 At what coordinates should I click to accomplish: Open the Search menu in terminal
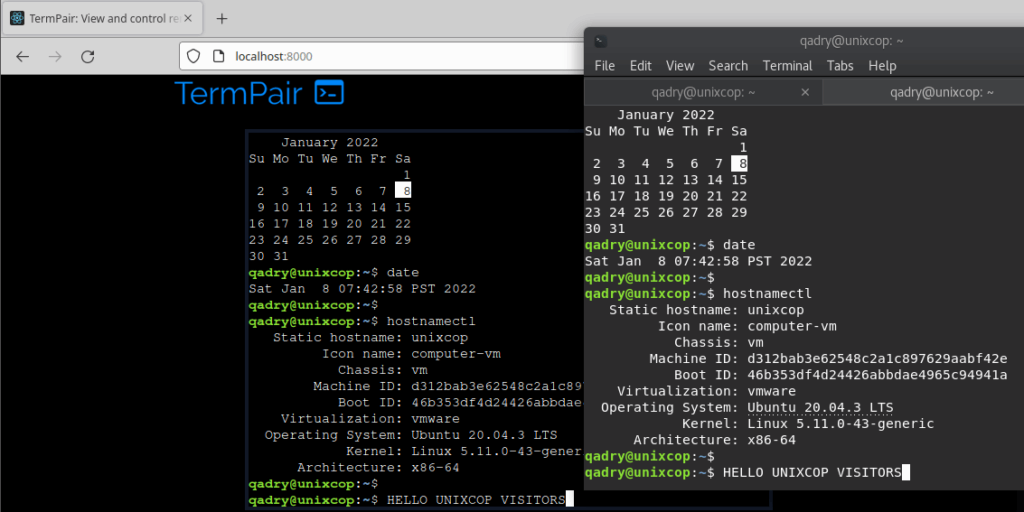pos(728,66)
